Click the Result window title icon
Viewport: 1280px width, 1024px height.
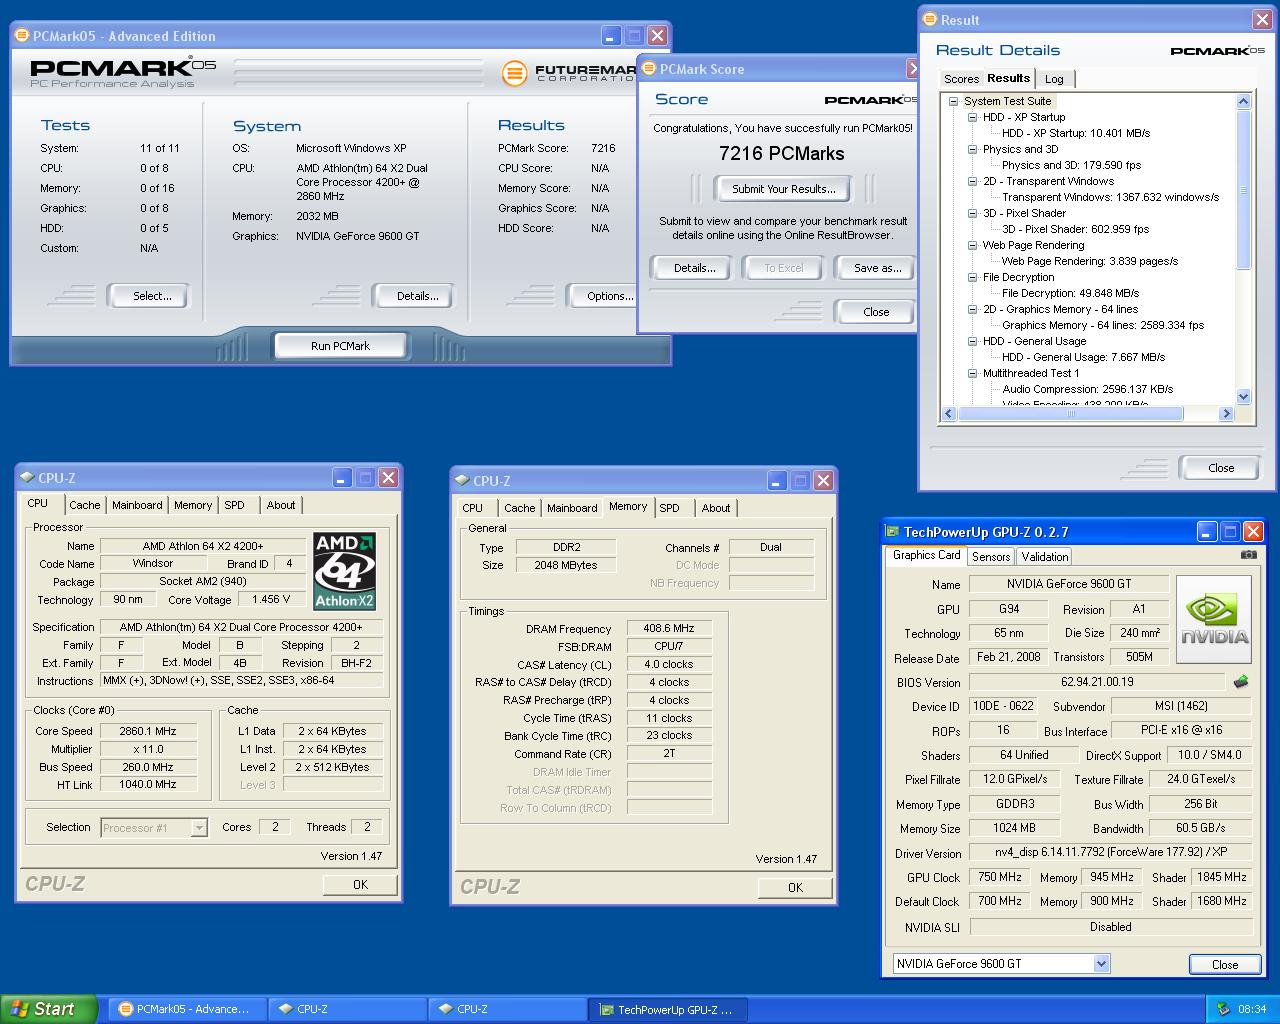click(929, 20)
